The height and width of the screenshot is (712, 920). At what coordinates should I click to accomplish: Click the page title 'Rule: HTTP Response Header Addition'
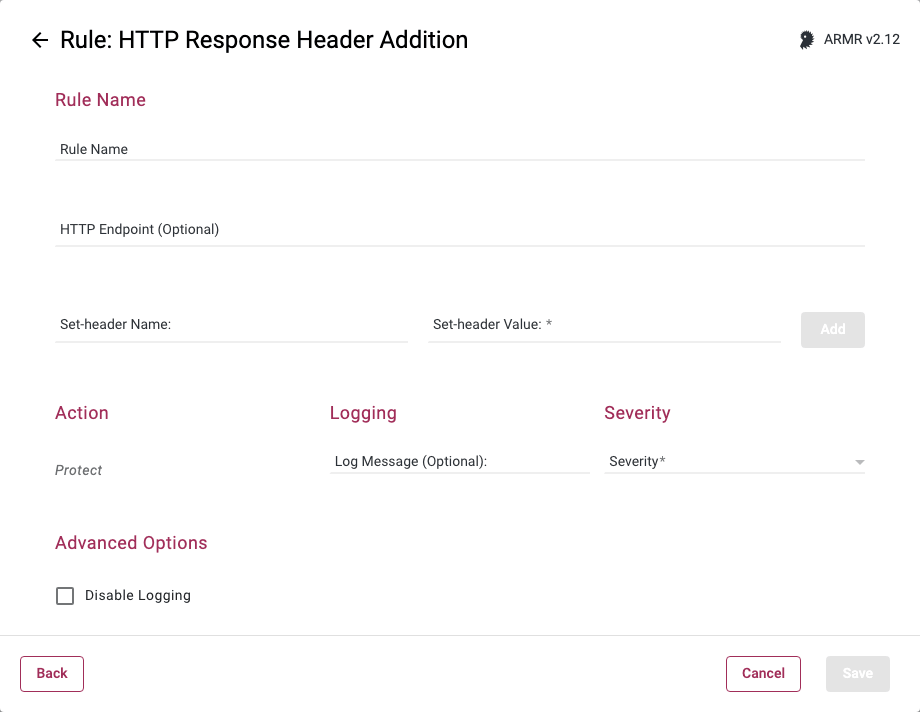click(264, 40)
